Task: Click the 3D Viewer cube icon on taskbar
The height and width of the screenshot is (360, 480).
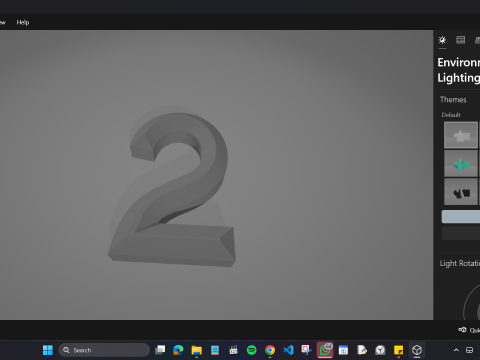Action: 417,350
